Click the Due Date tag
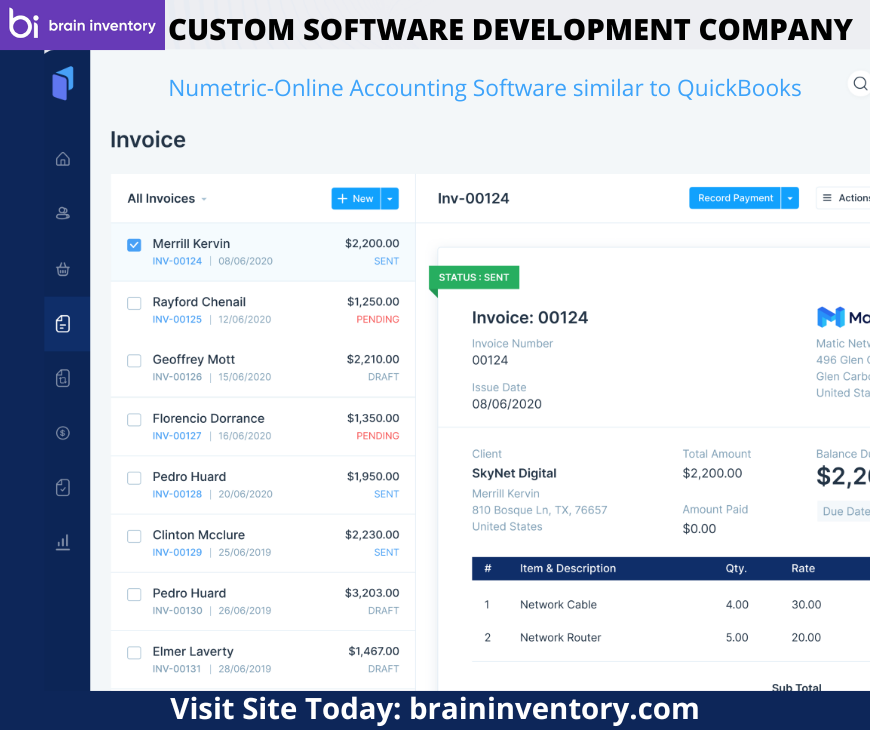Viewport: 870px width, 730px height. coord(844,511)
